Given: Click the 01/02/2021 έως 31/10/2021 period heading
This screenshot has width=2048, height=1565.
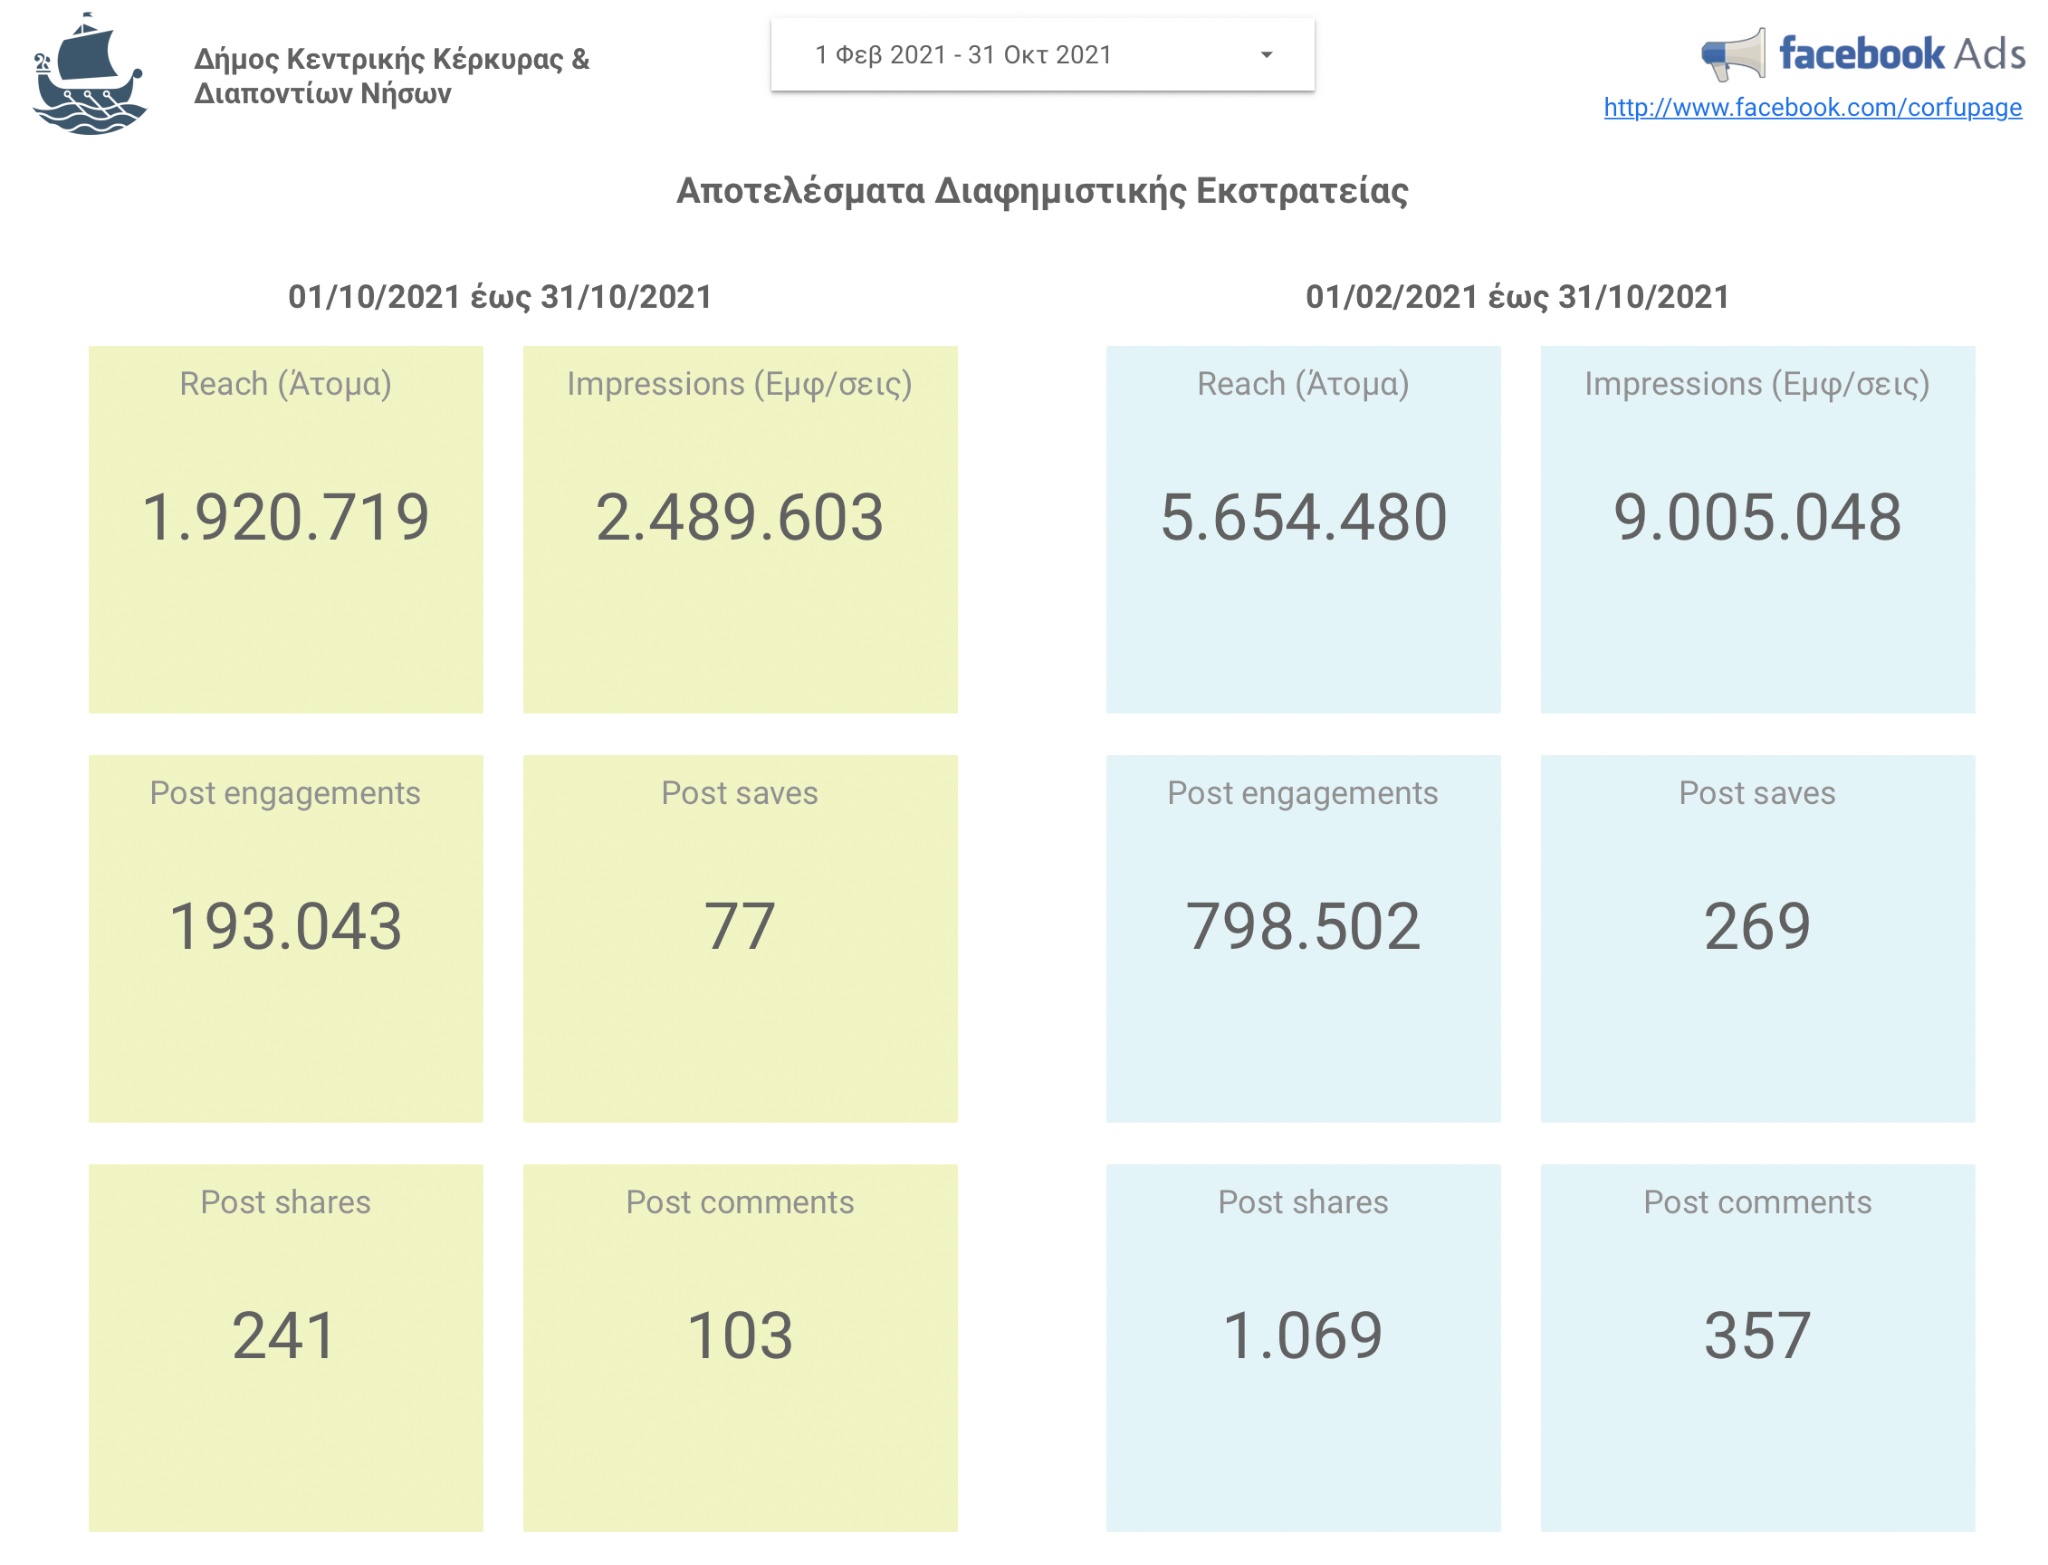Looking at the screenshot, I should click(1517, 297).
